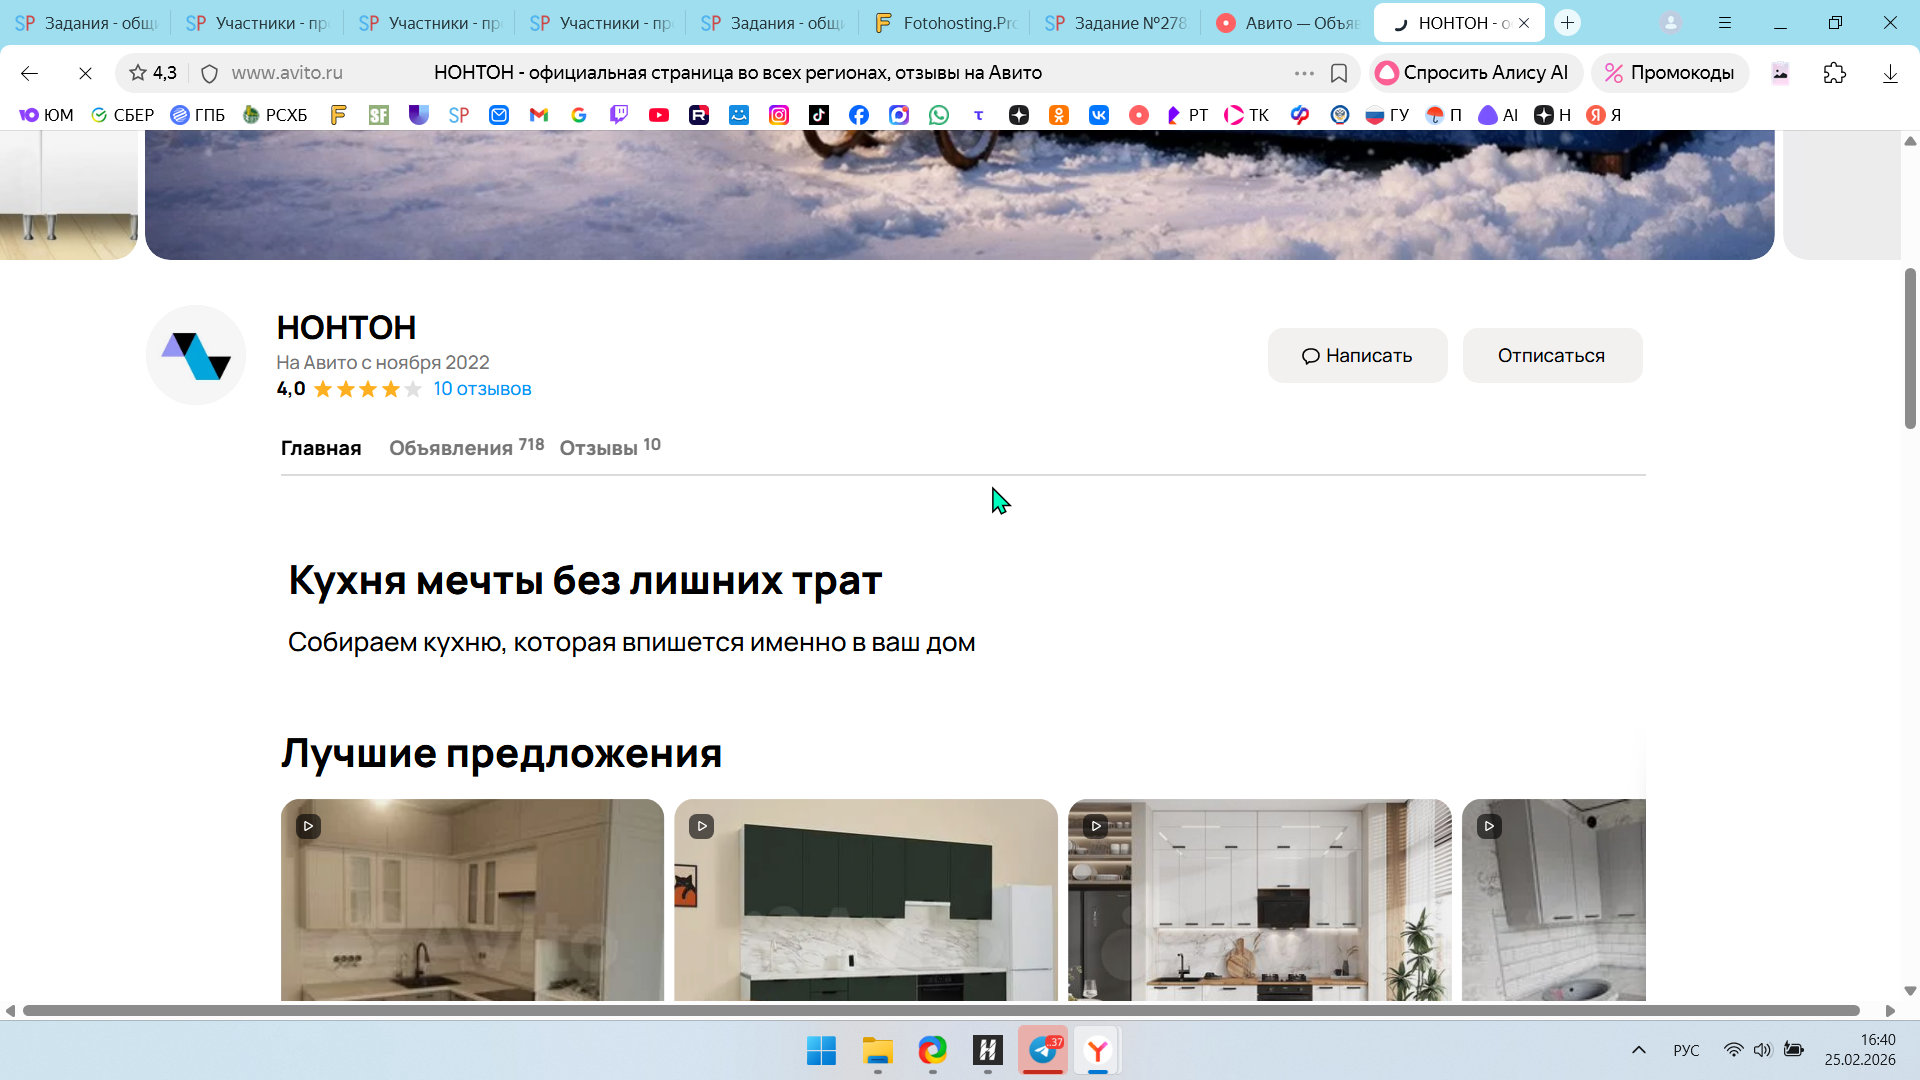Click the Написать button

point(1357,355)
